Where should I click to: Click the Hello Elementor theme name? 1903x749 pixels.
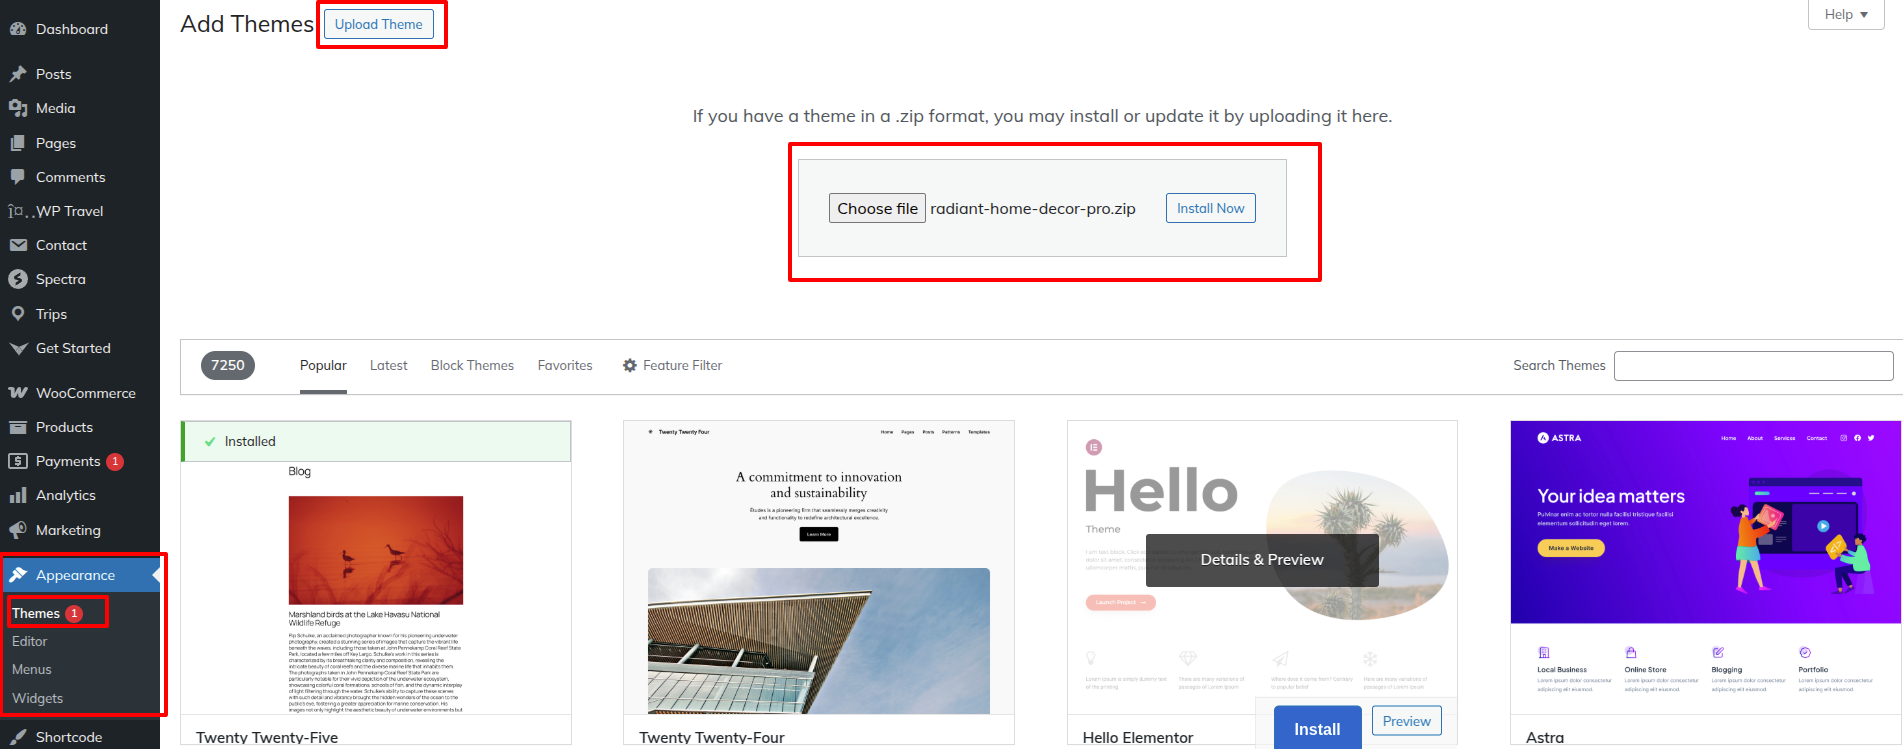click(1138, 738)
